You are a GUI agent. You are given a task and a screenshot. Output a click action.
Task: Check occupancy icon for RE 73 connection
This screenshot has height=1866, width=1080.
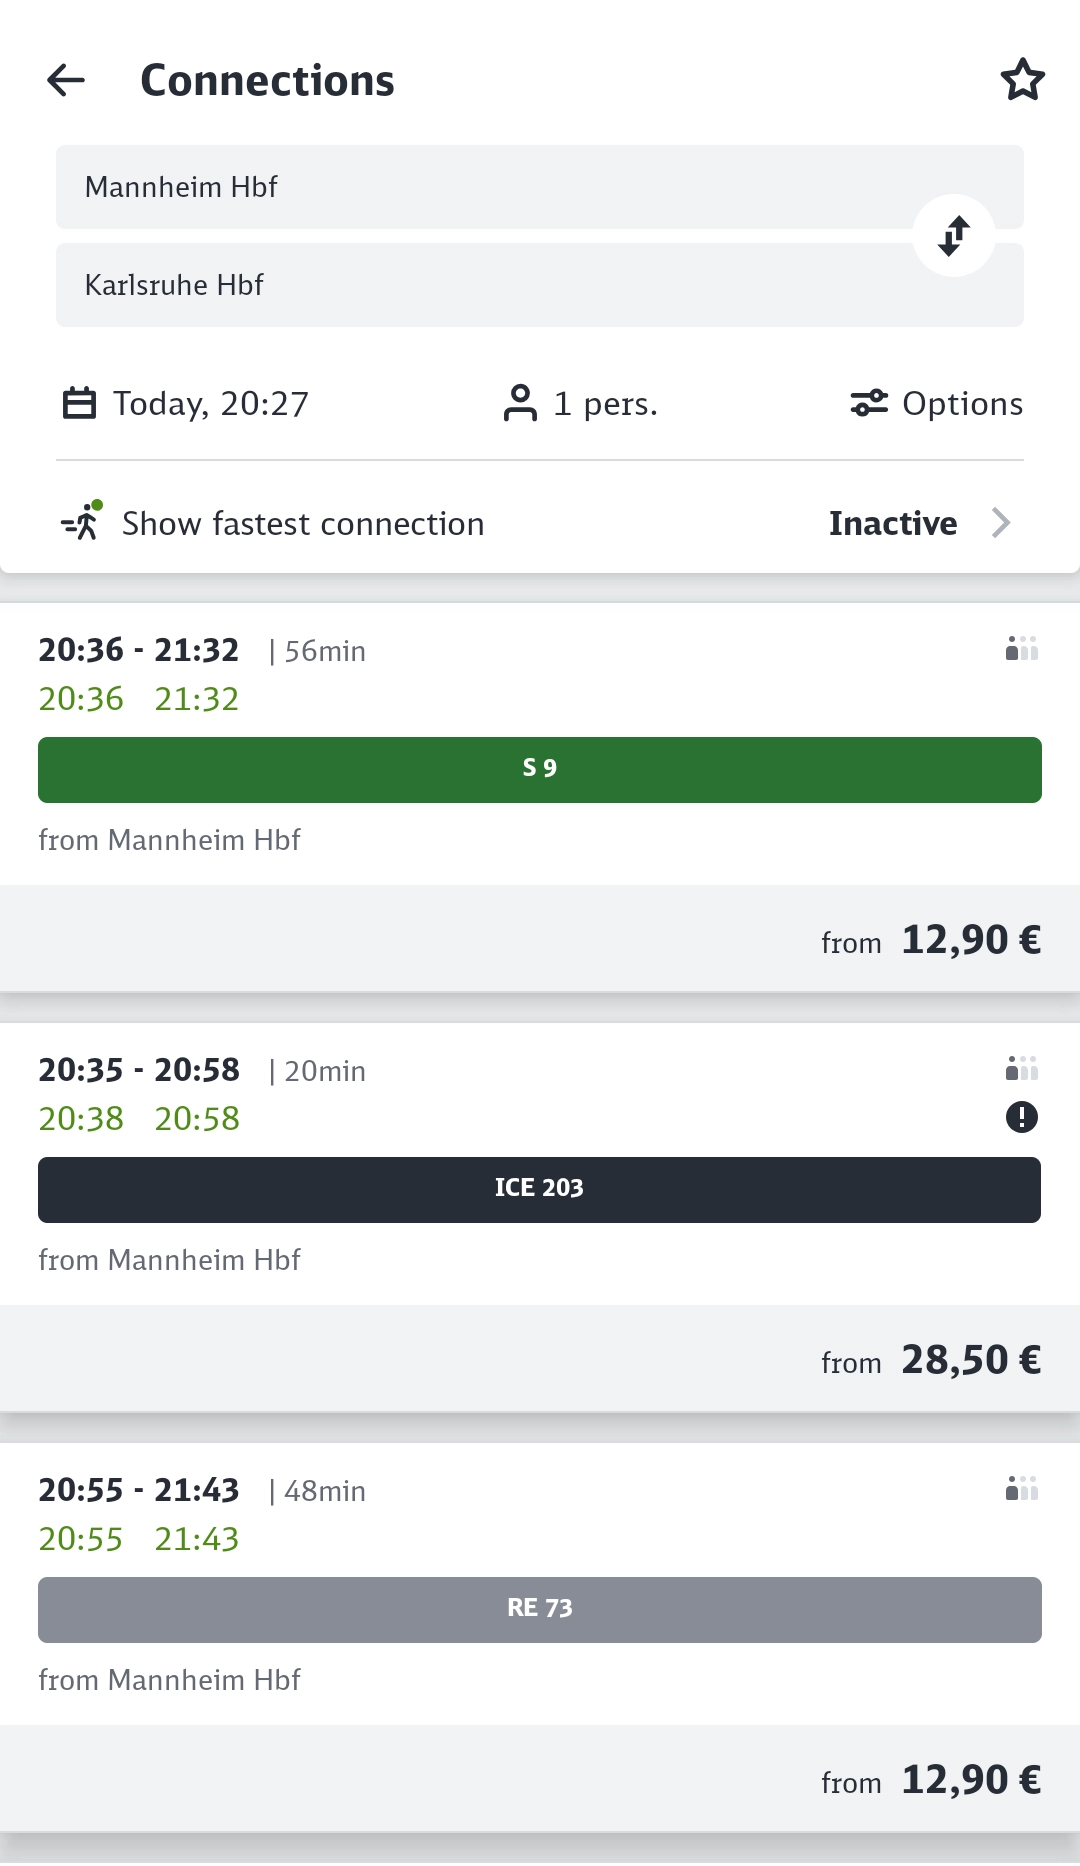coord(1021,1489)
